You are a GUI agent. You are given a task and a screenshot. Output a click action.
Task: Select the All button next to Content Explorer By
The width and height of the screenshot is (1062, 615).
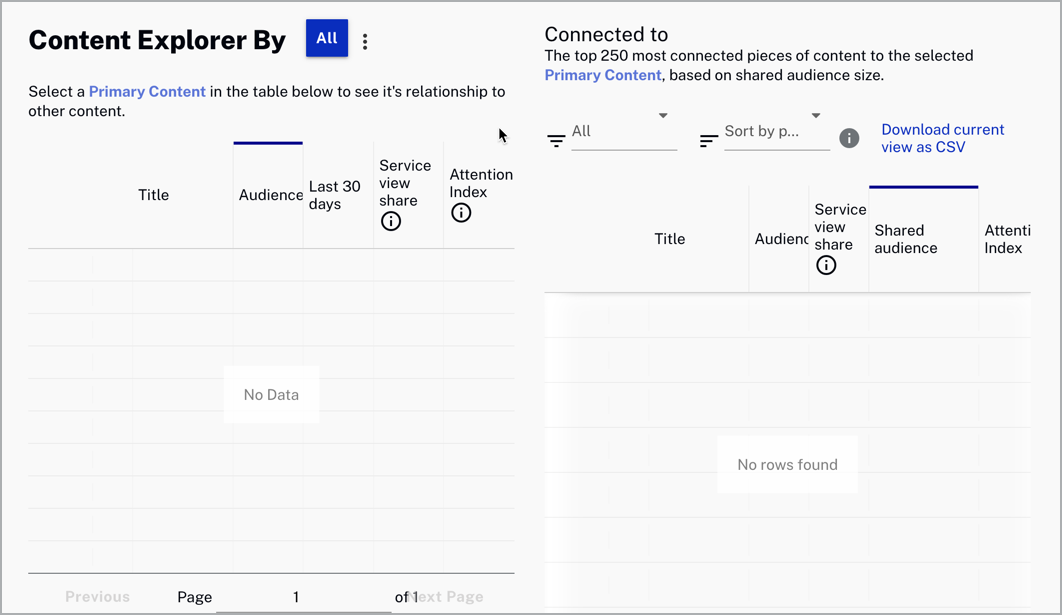click(x=326, y=39)
